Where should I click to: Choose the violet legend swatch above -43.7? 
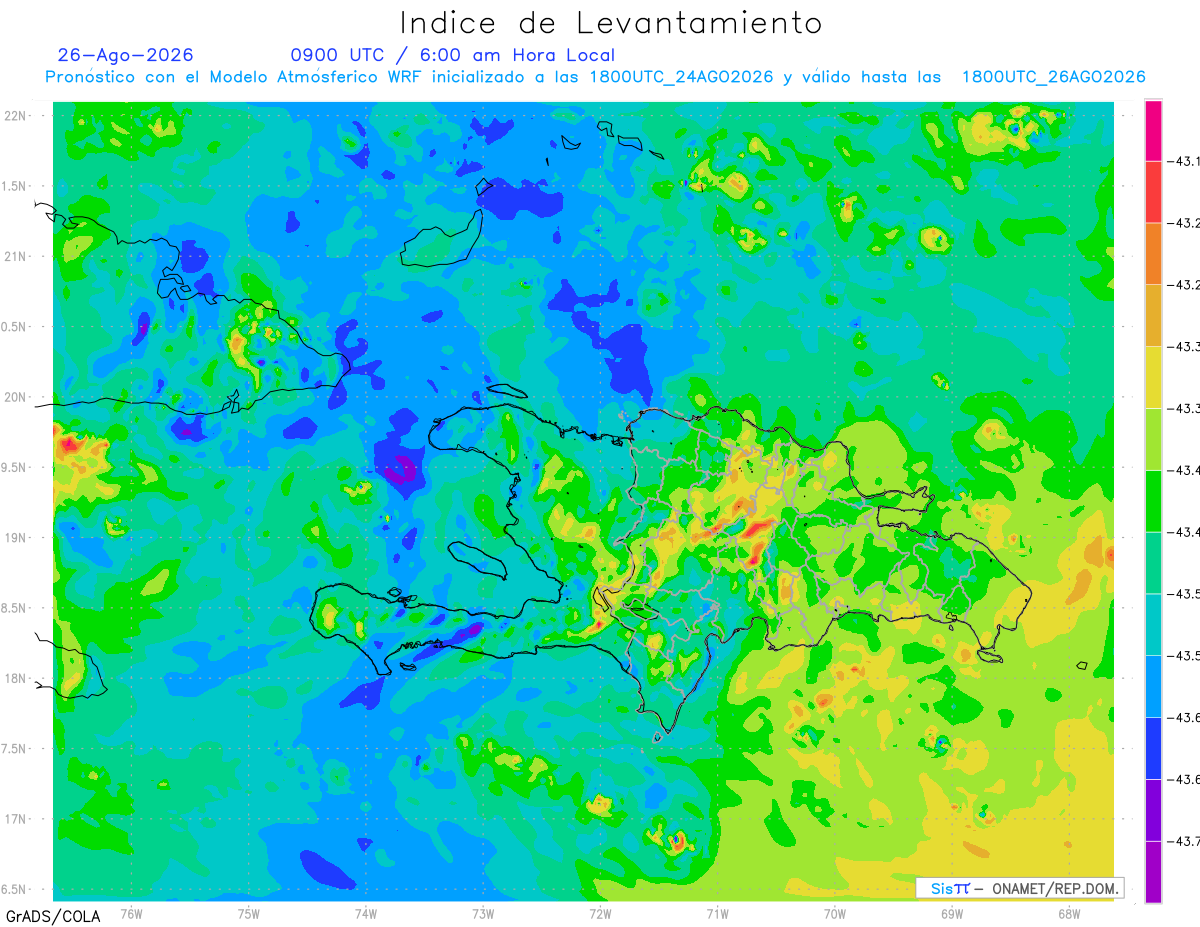[x=1153, y=811]
